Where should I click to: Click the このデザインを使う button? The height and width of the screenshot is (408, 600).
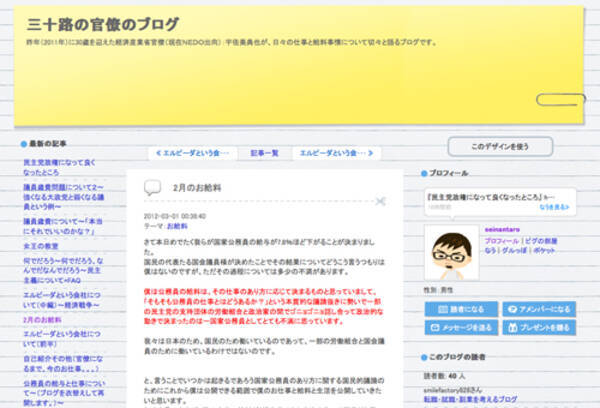(498, 146)
